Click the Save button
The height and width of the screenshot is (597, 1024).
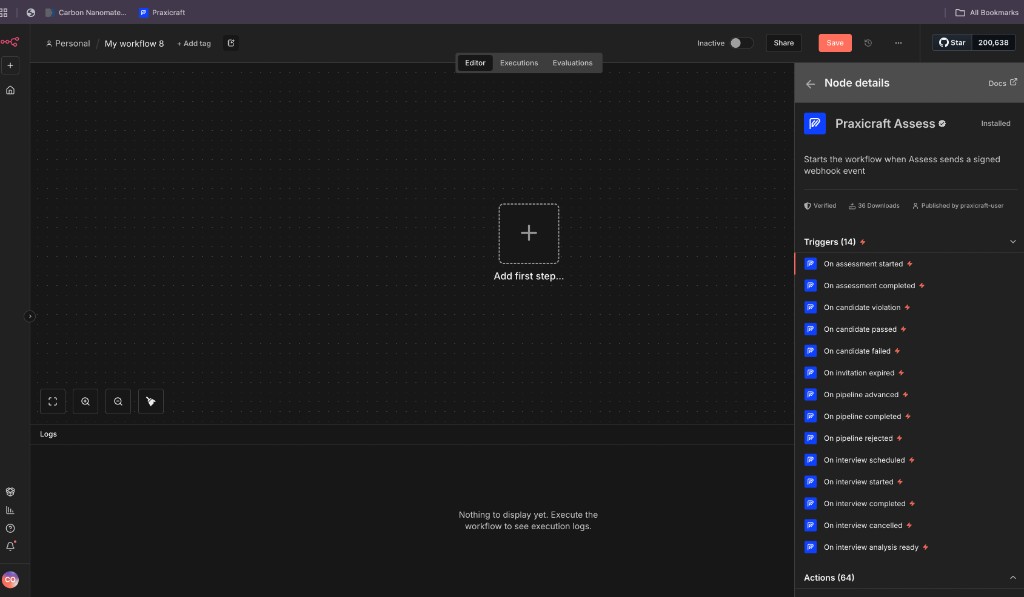pyautogui.click(x=835, y=42)
